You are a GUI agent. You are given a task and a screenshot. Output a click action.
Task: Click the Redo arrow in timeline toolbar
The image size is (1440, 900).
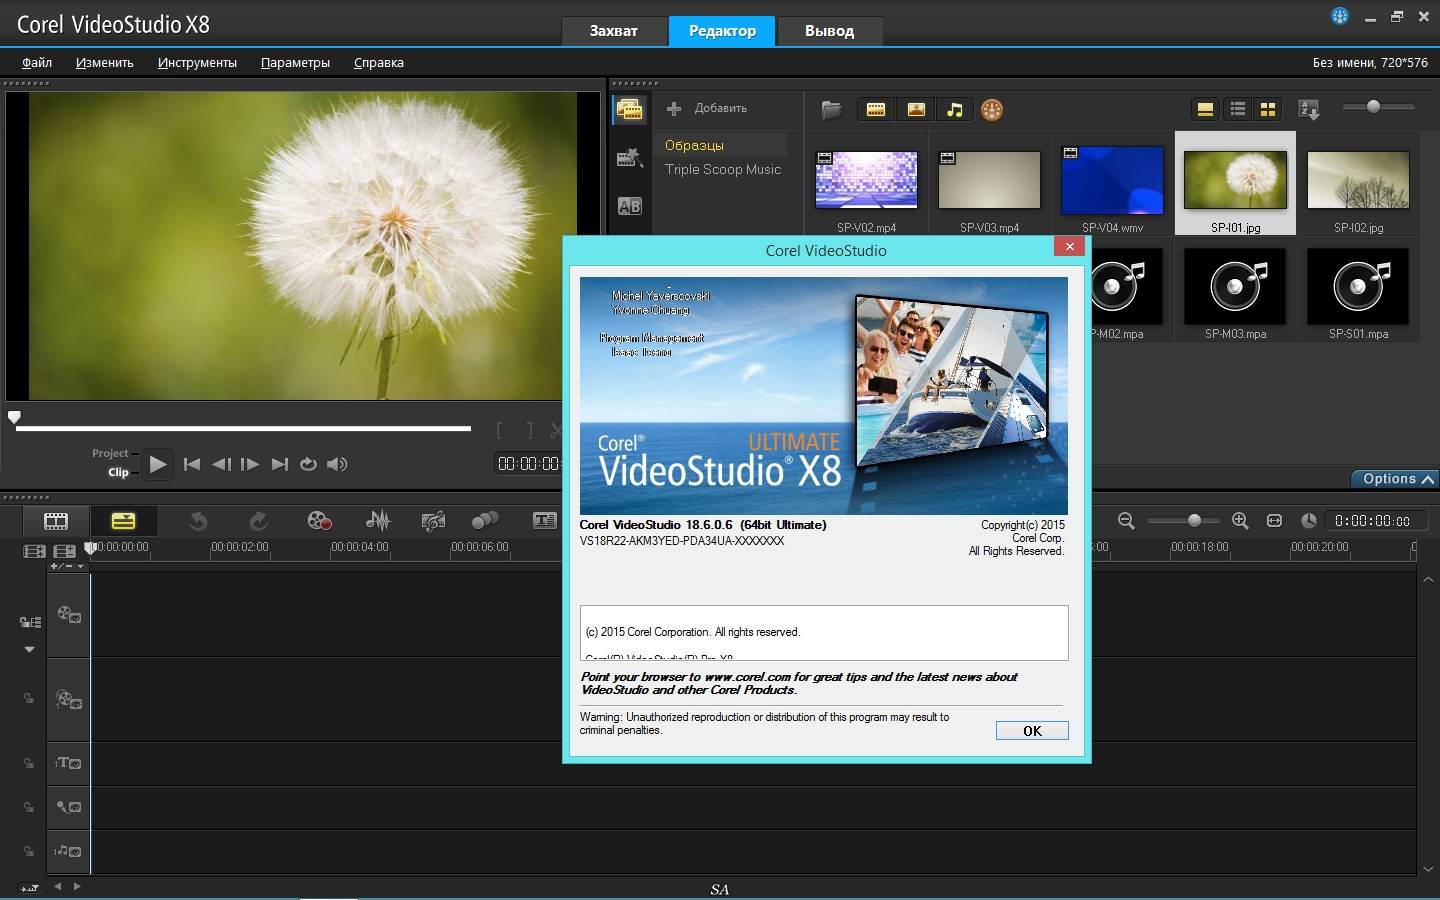(258, 521)
